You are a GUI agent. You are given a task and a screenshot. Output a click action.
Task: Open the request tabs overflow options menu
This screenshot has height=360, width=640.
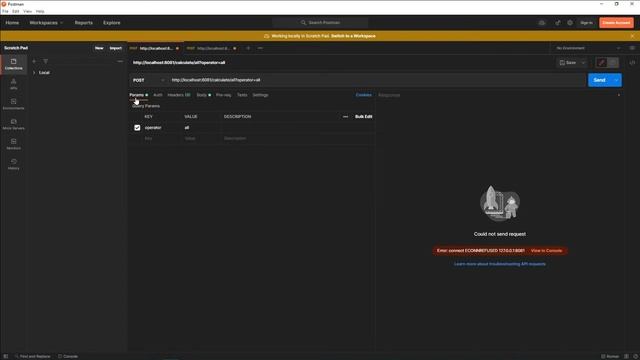click(260, 48)
